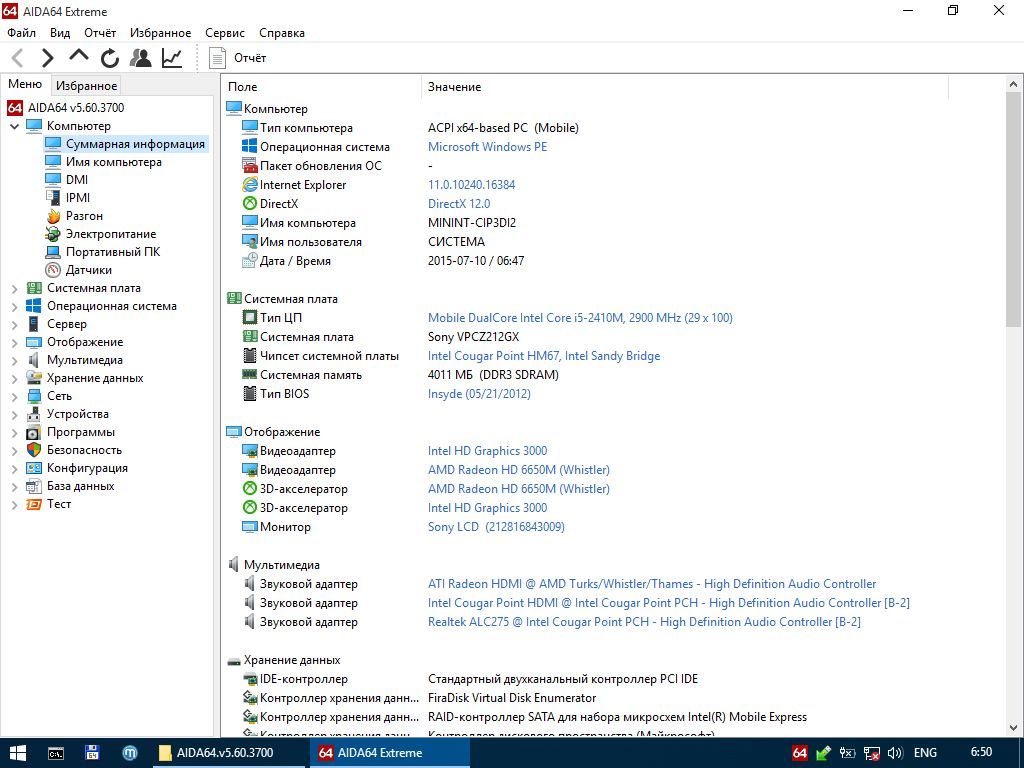Open the Файл menu
1024x768 pixels.
click(22, 33)
